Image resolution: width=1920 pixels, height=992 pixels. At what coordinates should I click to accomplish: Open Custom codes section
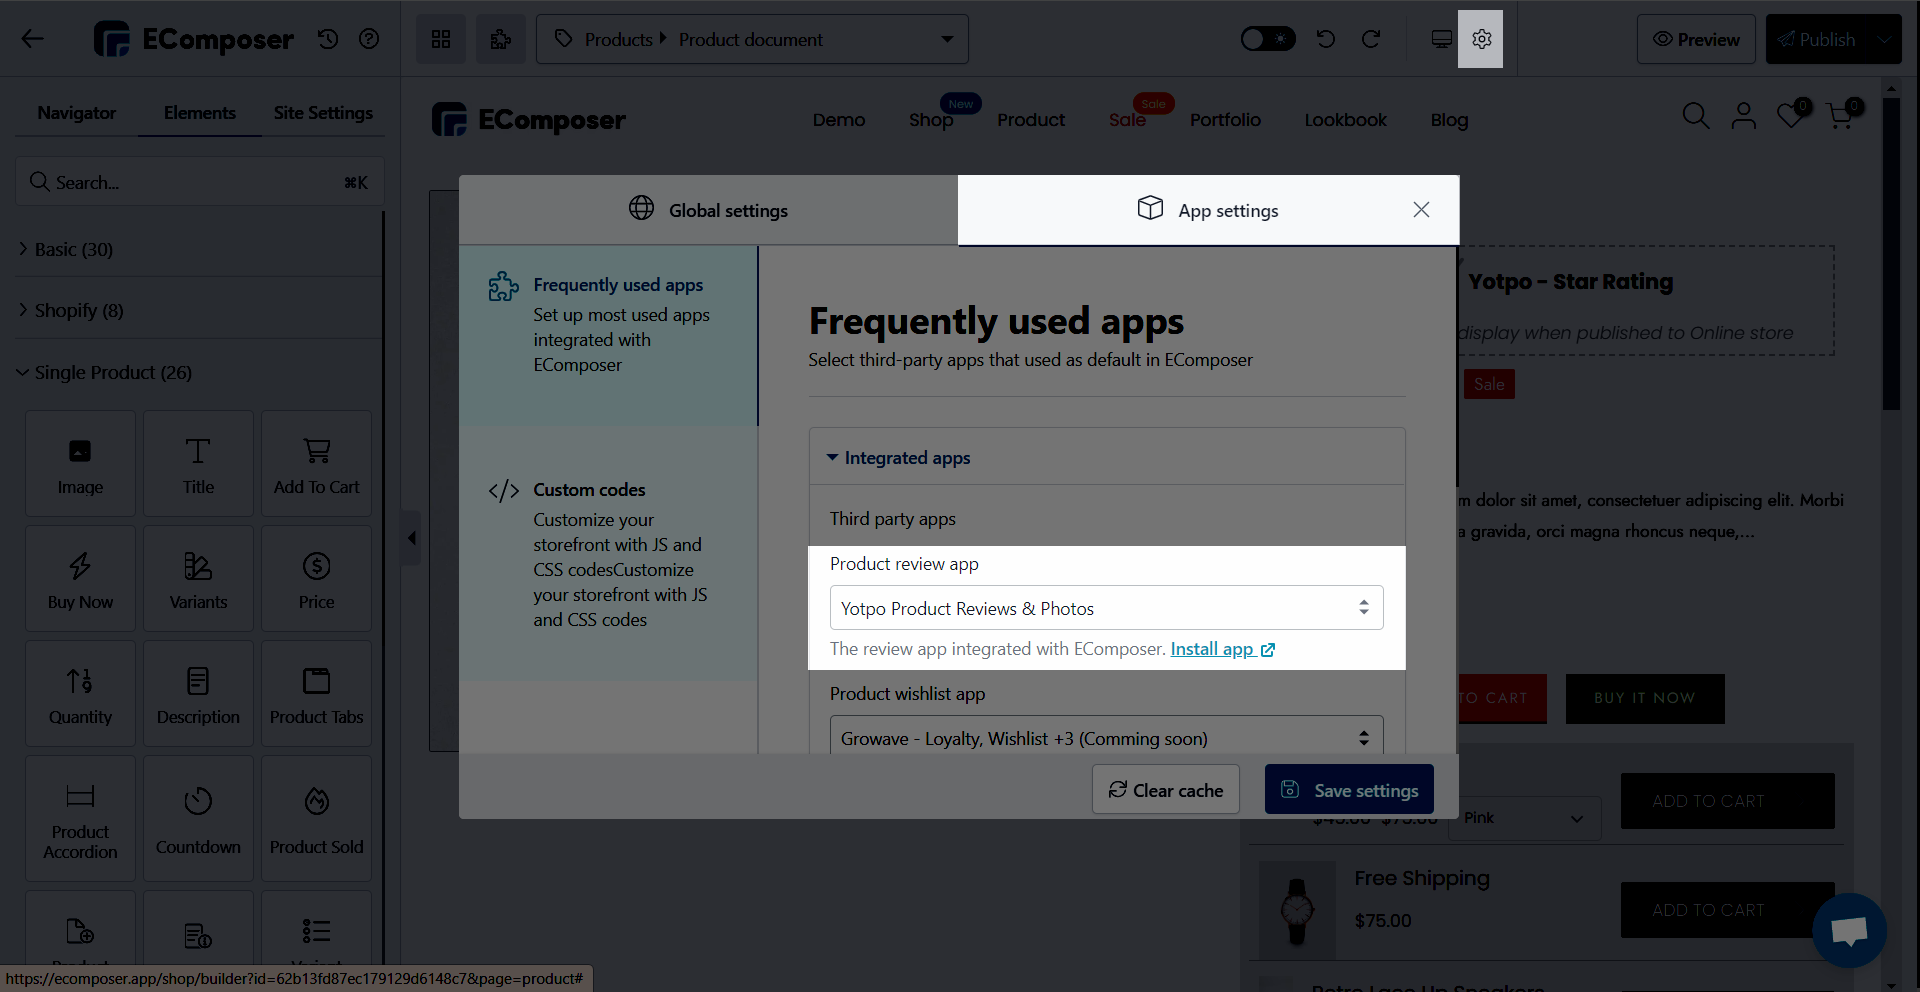(608, 554)
